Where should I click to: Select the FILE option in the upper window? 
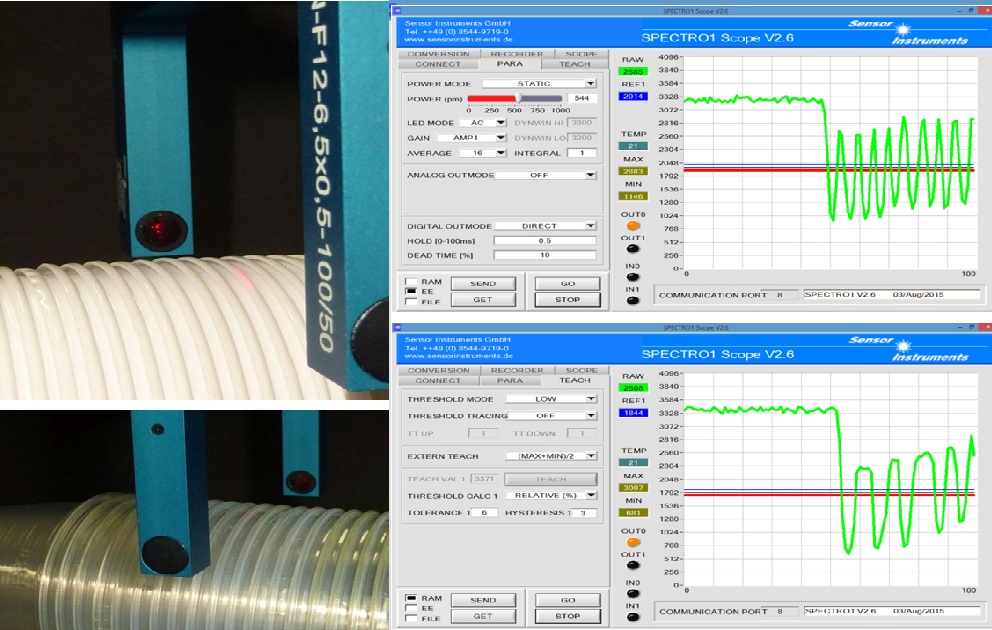tap(411, 302)
